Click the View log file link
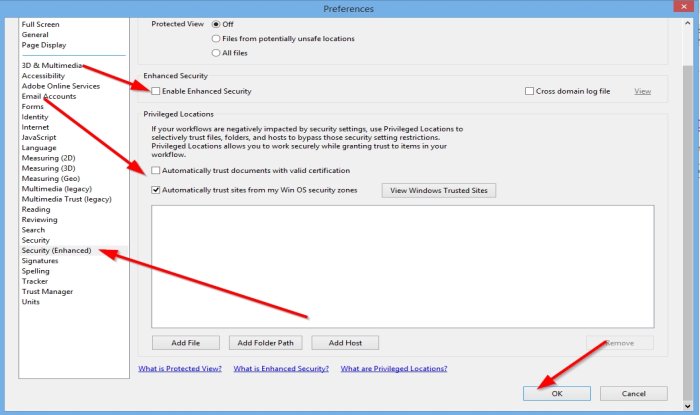Viewport: 700px width, 415px height. (x=642, y=91)
